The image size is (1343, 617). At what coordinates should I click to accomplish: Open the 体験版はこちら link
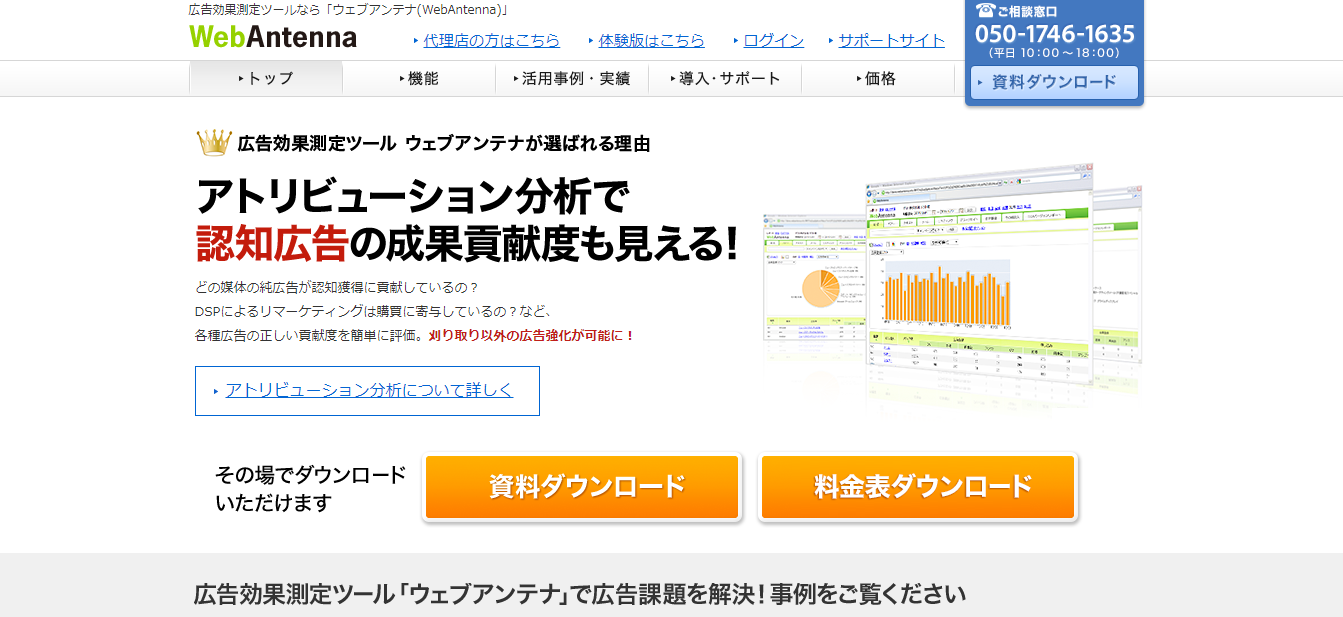tap(651, 41)
